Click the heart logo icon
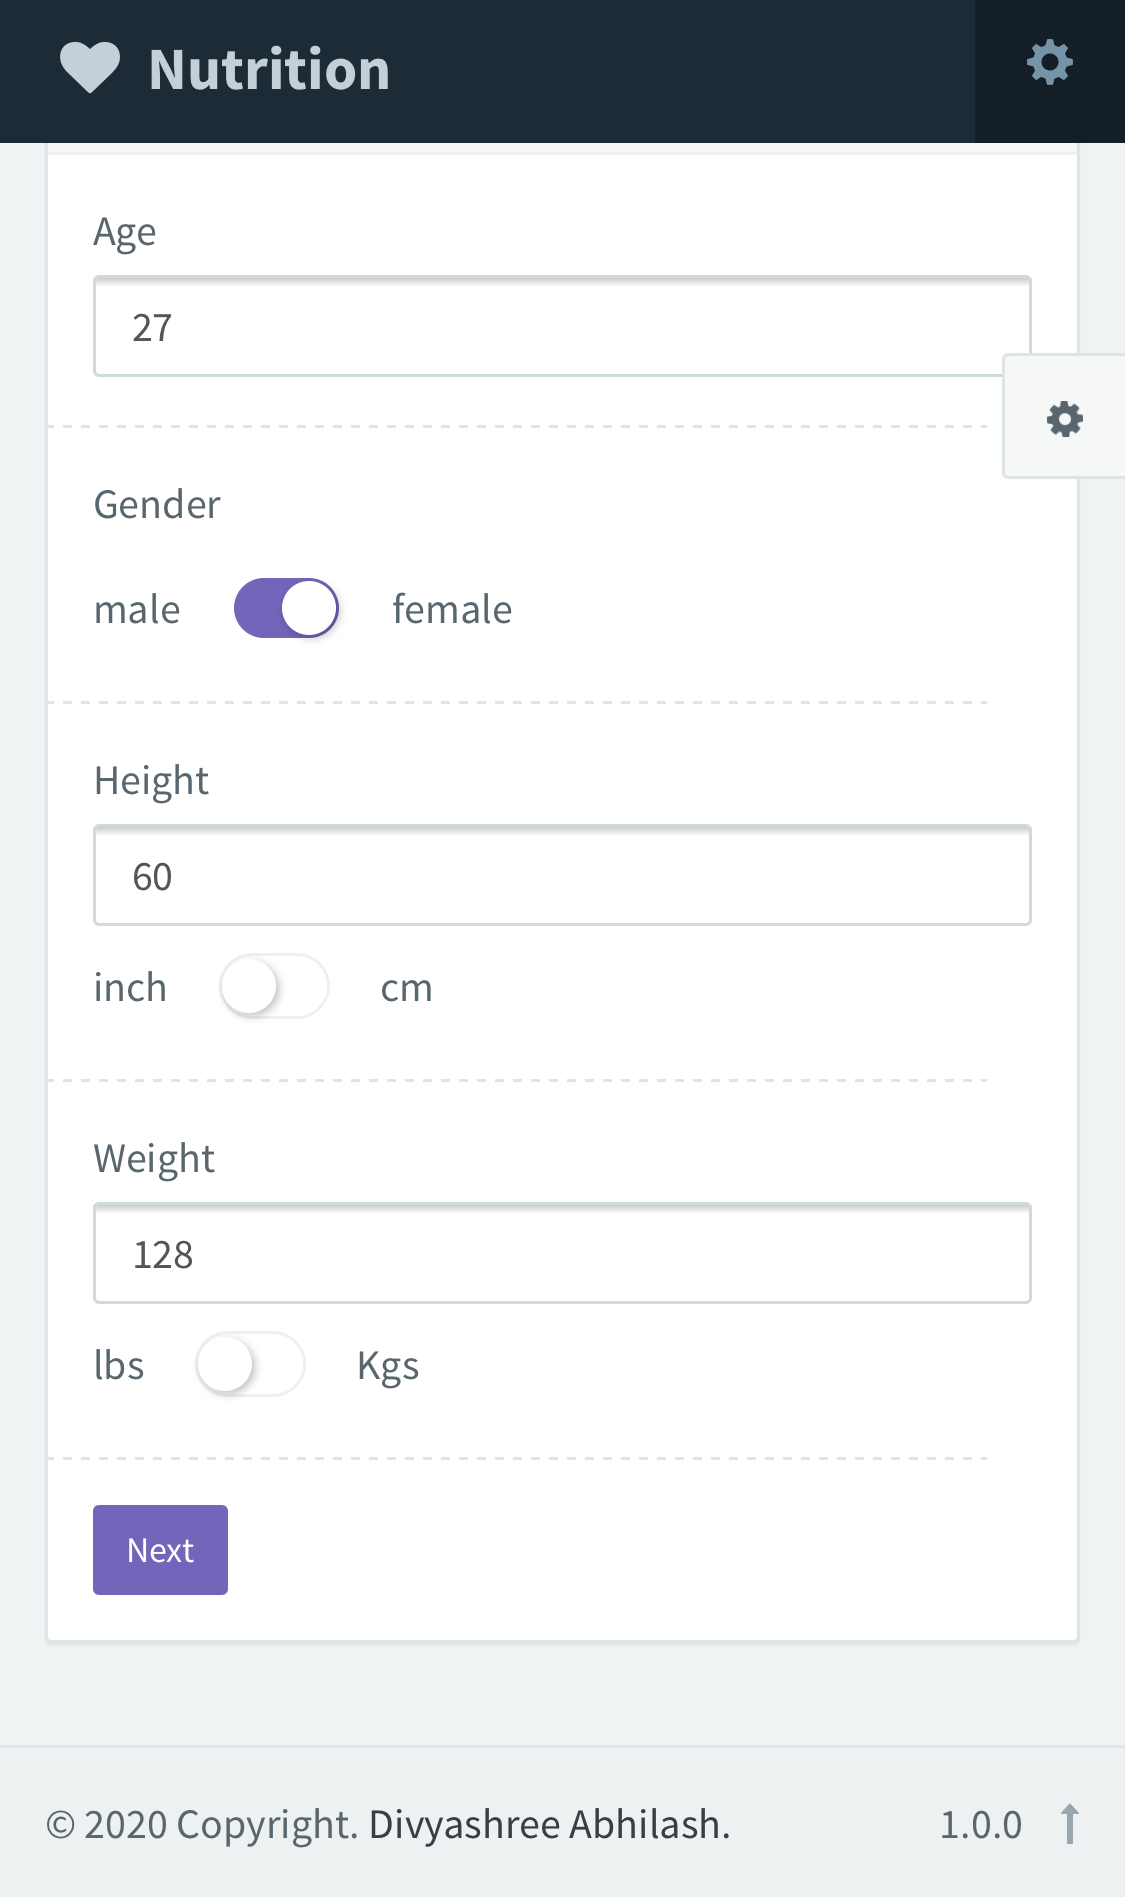Image resolution: width=1125 pixels, height=1897 pixels. pyautogui.click(x=90, y=69)
